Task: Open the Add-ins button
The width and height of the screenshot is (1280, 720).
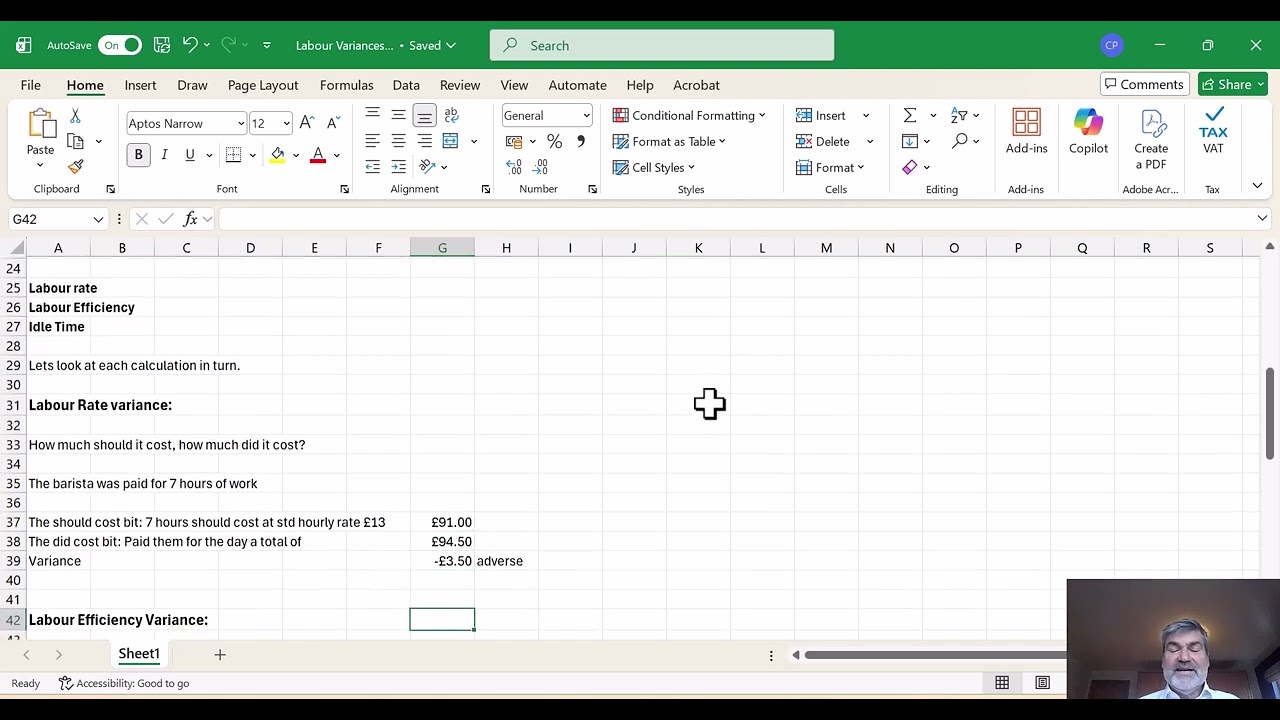Action: click(x=1027, y=132)
